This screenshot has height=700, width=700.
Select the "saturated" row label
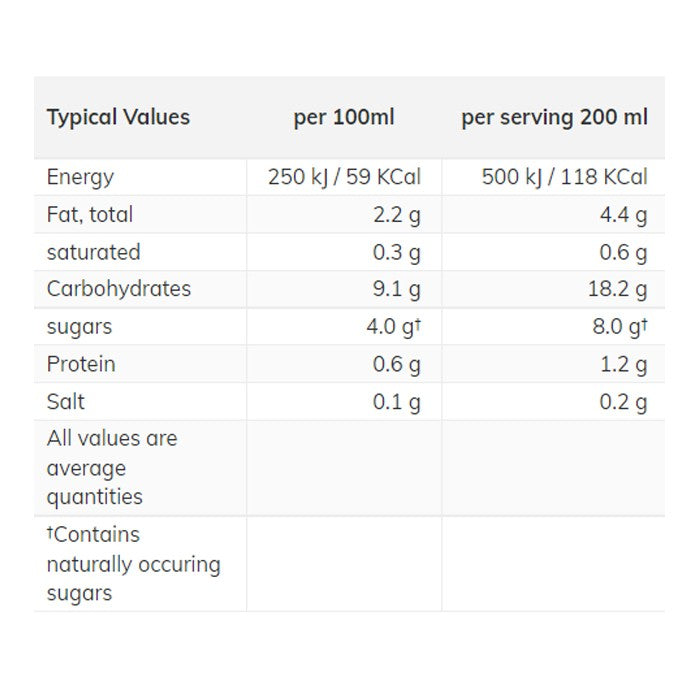(93, 252)
